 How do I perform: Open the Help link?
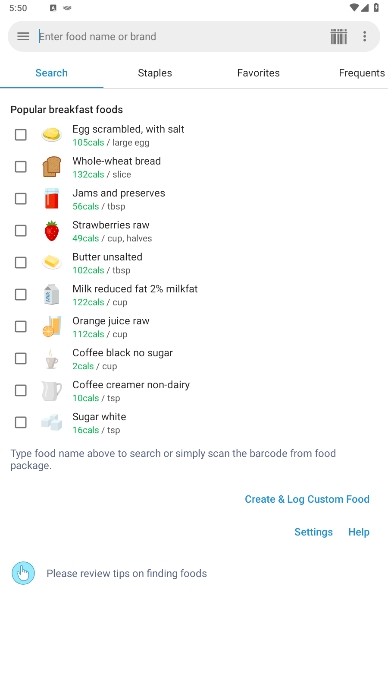click(x=359, y=532)
